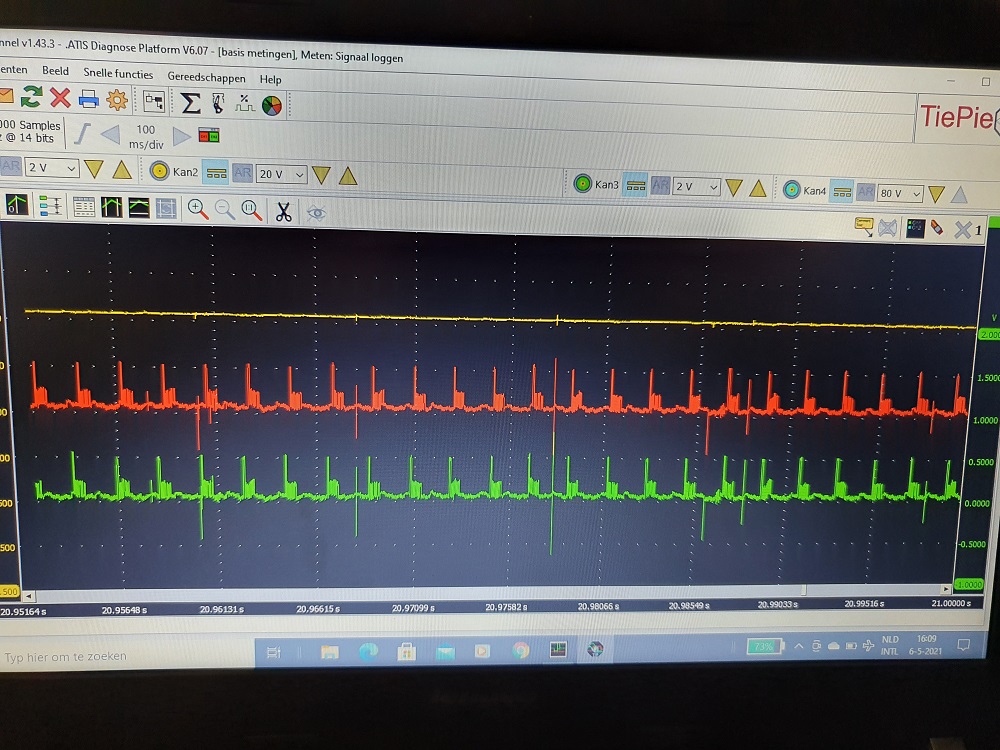Toggle Kan2 auto-range AR button
The image size is (1000, 750).
[x=242, y=173]
